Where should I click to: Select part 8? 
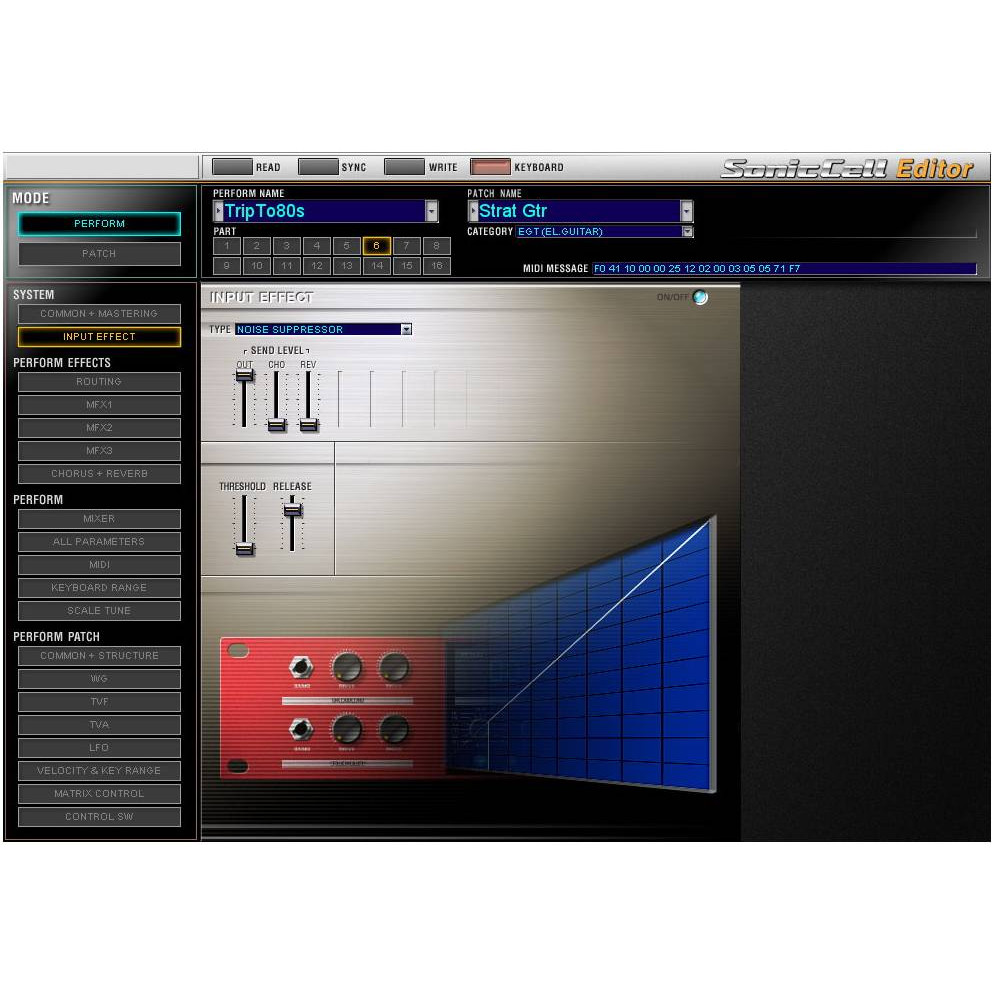pyautogui.click(x=437, y=246)
